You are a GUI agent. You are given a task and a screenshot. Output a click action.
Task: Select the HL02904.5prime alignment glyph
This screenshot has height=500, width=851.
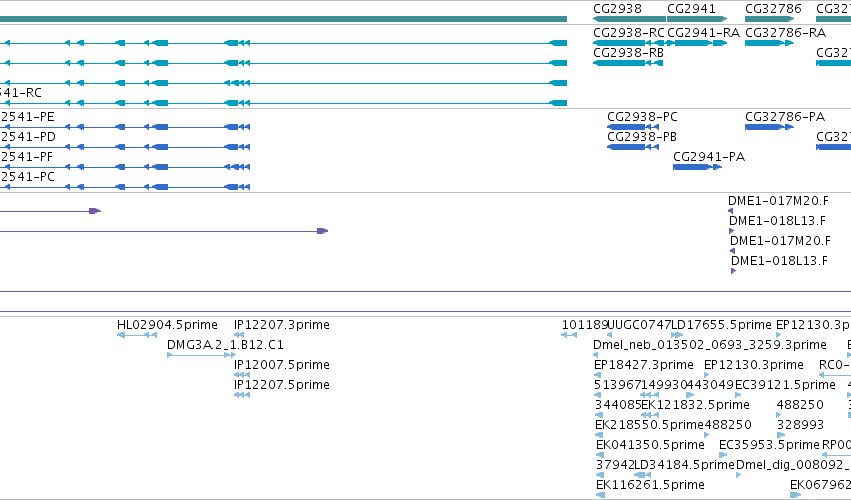point(137,335)
